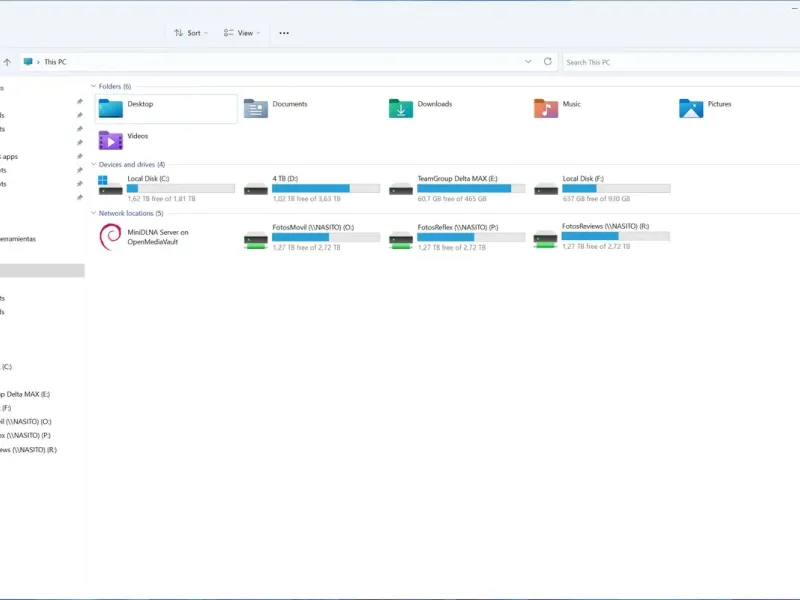Click "FotosReflex (\\NASITO) (P:)" label in main pane
800x600 pixels.
tap(458, 227)
